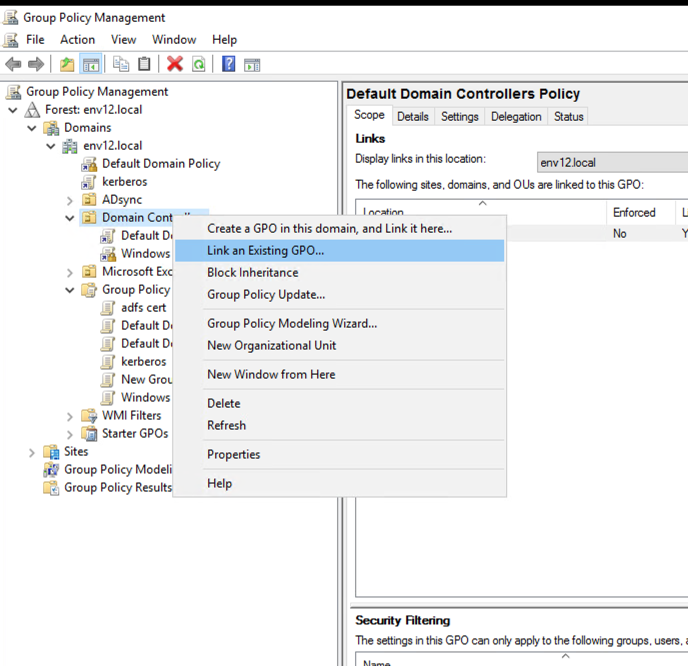Collapse the Forest: env12.local node
This screenshot has height=666, width=688.
[13, 110]
